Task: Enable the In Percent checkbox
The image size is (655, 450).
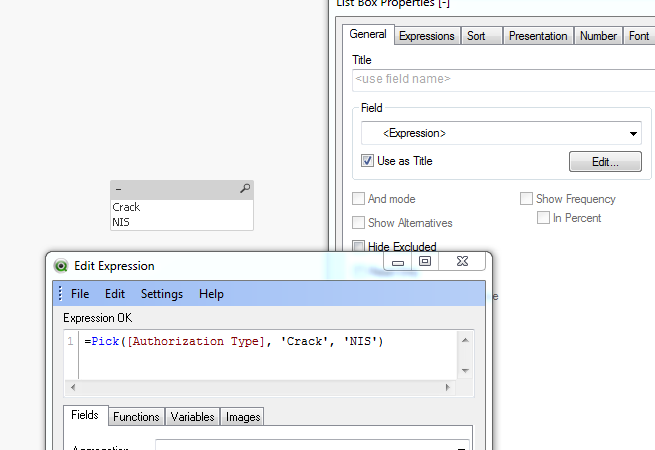Action: [x=543, y=218]
